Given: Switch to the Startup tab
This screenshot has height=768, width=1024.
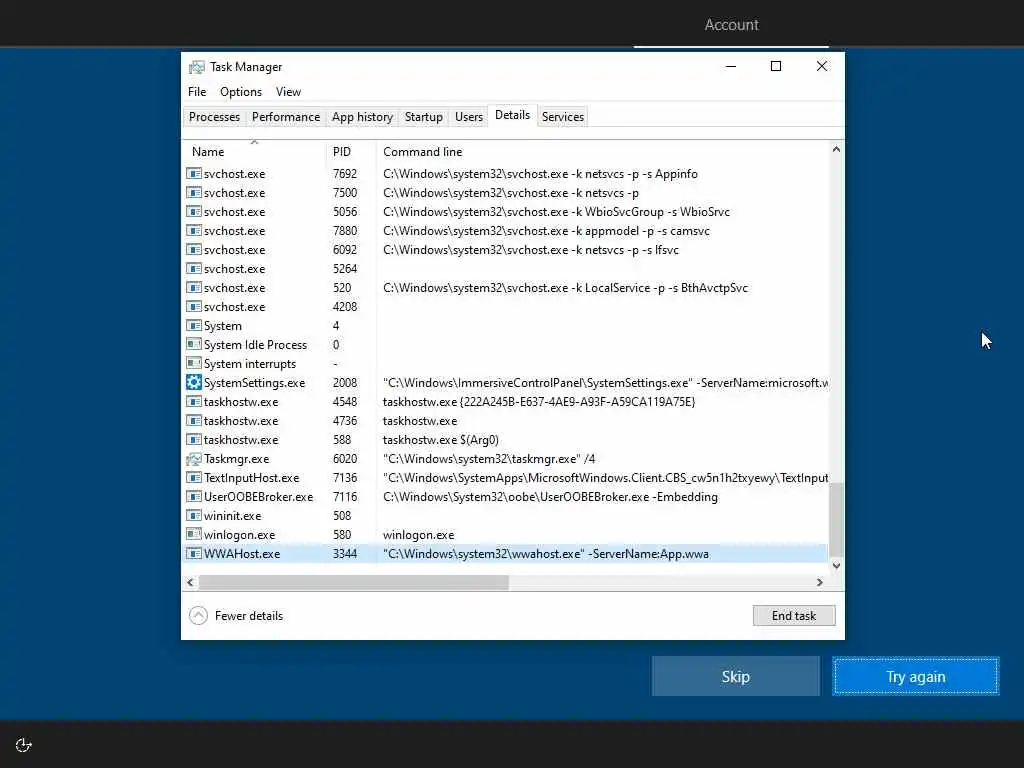Looking at the screenshot, I should tap(424, 117).
